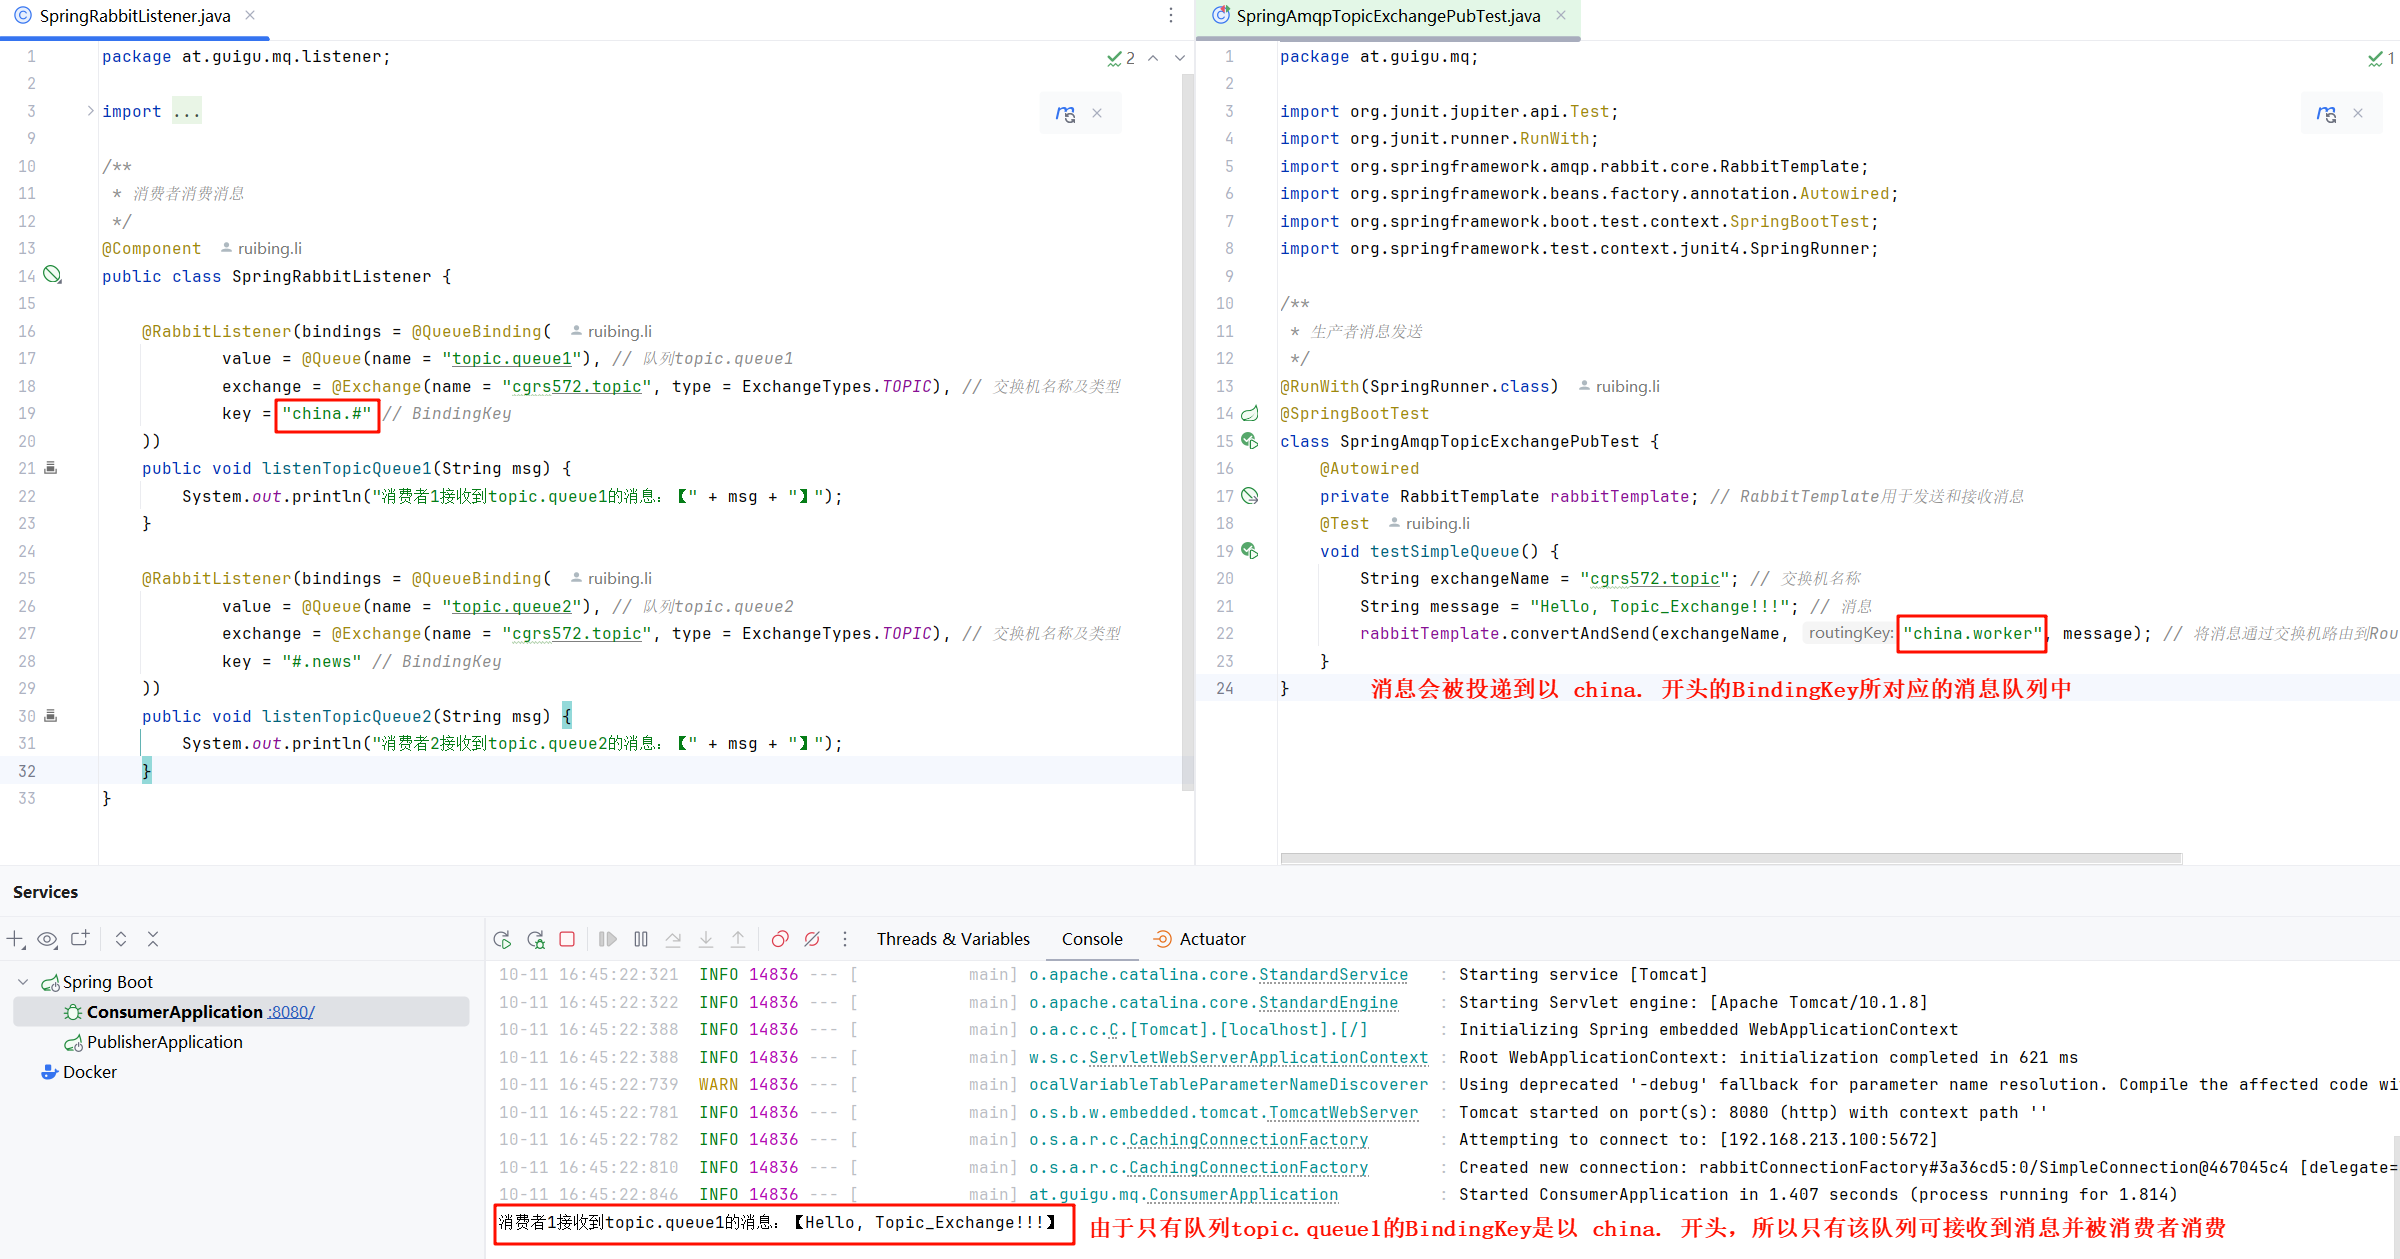Toggle Mute Breakpoints in the debug toolbar
2400x1259 pixels.
812,939
